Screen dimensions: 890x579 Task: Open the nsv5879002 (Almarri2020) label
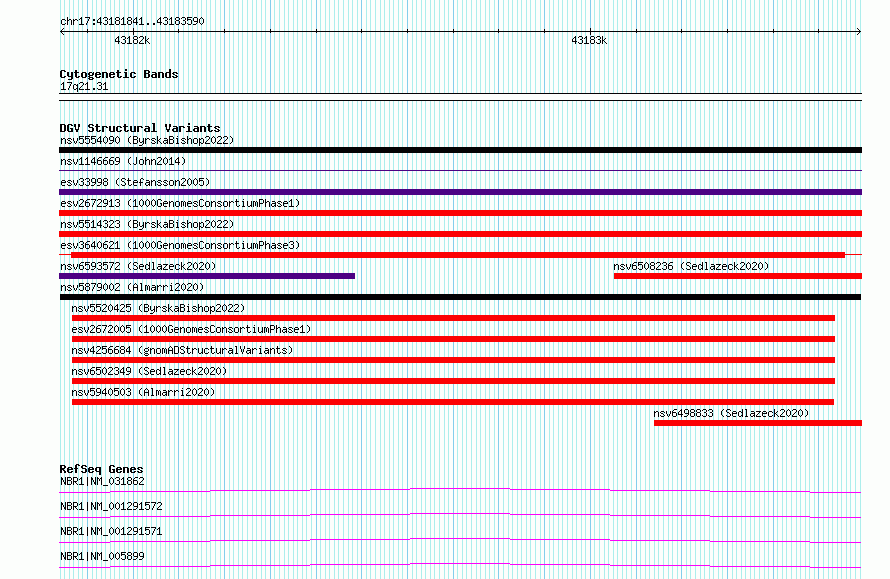(x=132, y=287)
